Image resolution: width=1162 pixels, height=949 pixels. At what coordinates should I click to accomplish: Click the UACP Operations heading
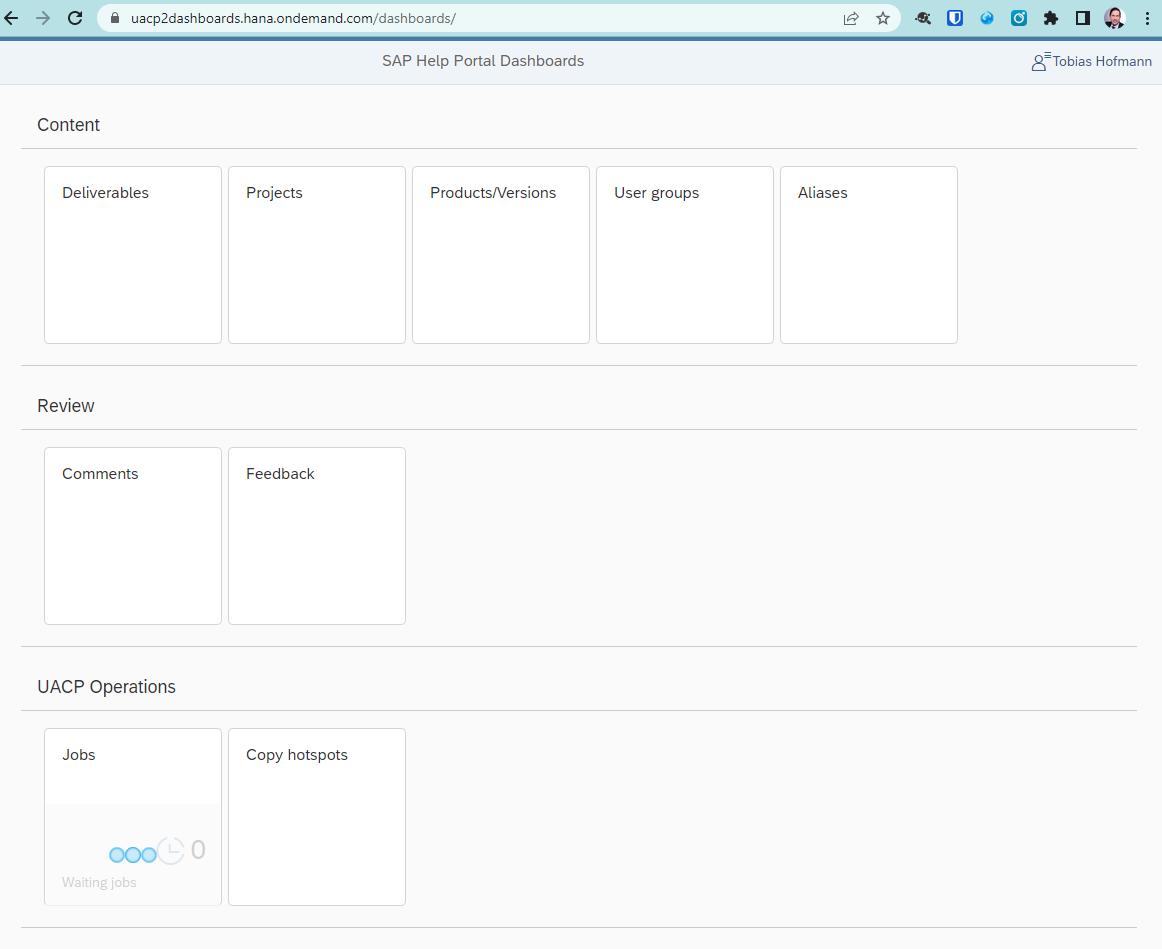point(107,687)
